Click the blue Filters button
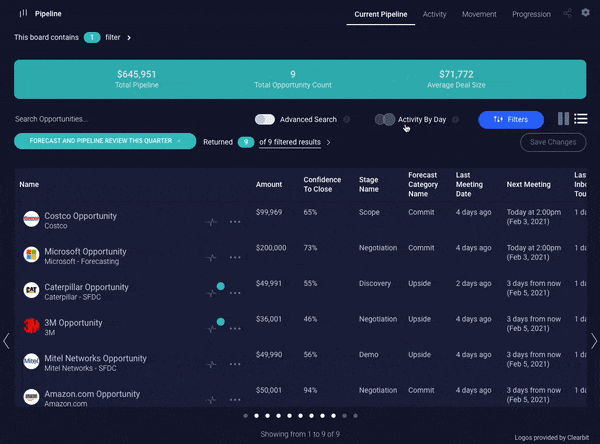Image resolution: width=600 pixels, height=444 pixels. [510, 120]
